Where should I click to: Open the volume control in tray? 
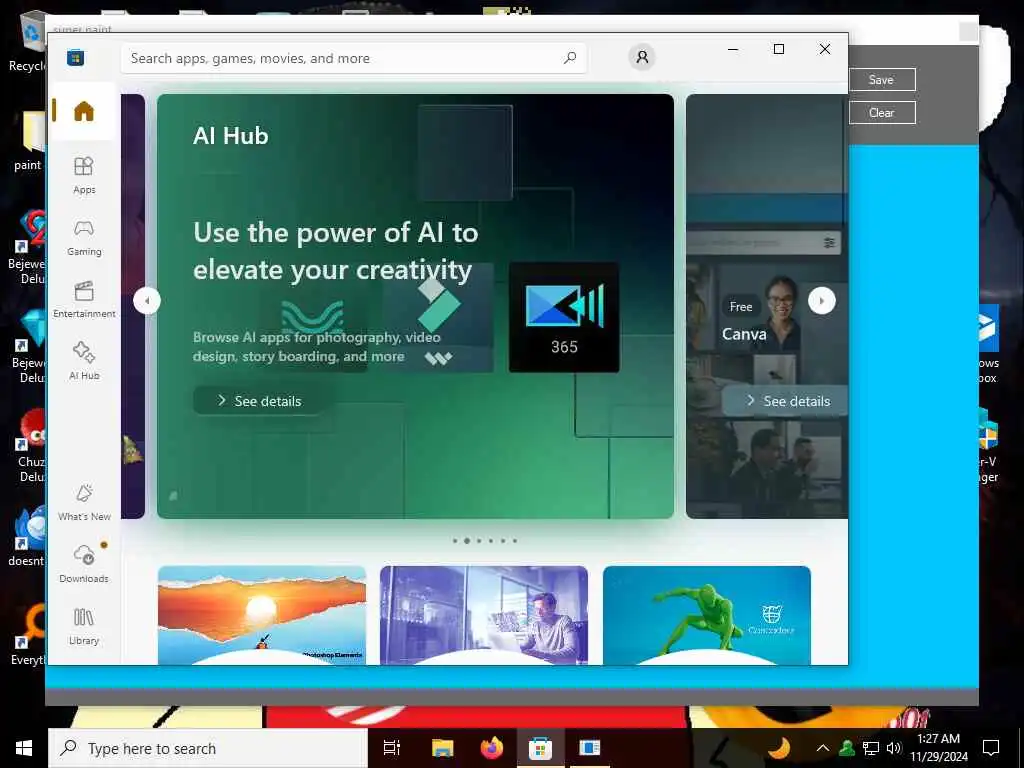pos(894,748)
